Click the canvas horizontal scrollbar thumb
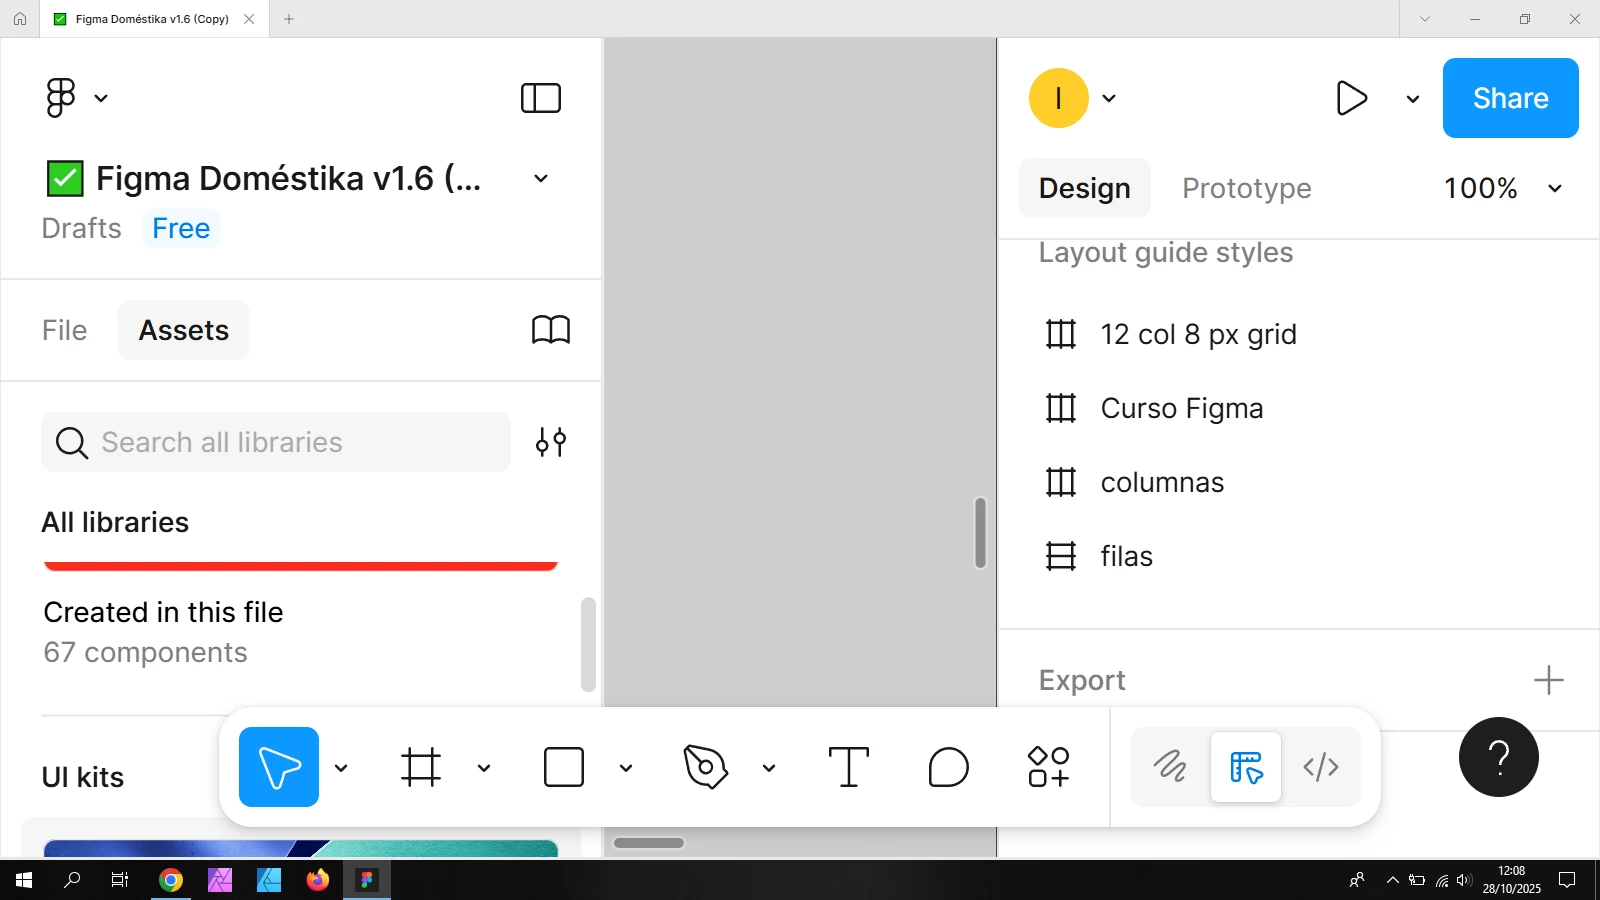Screen dimensions: 1600x900 (x=649, y=843)
